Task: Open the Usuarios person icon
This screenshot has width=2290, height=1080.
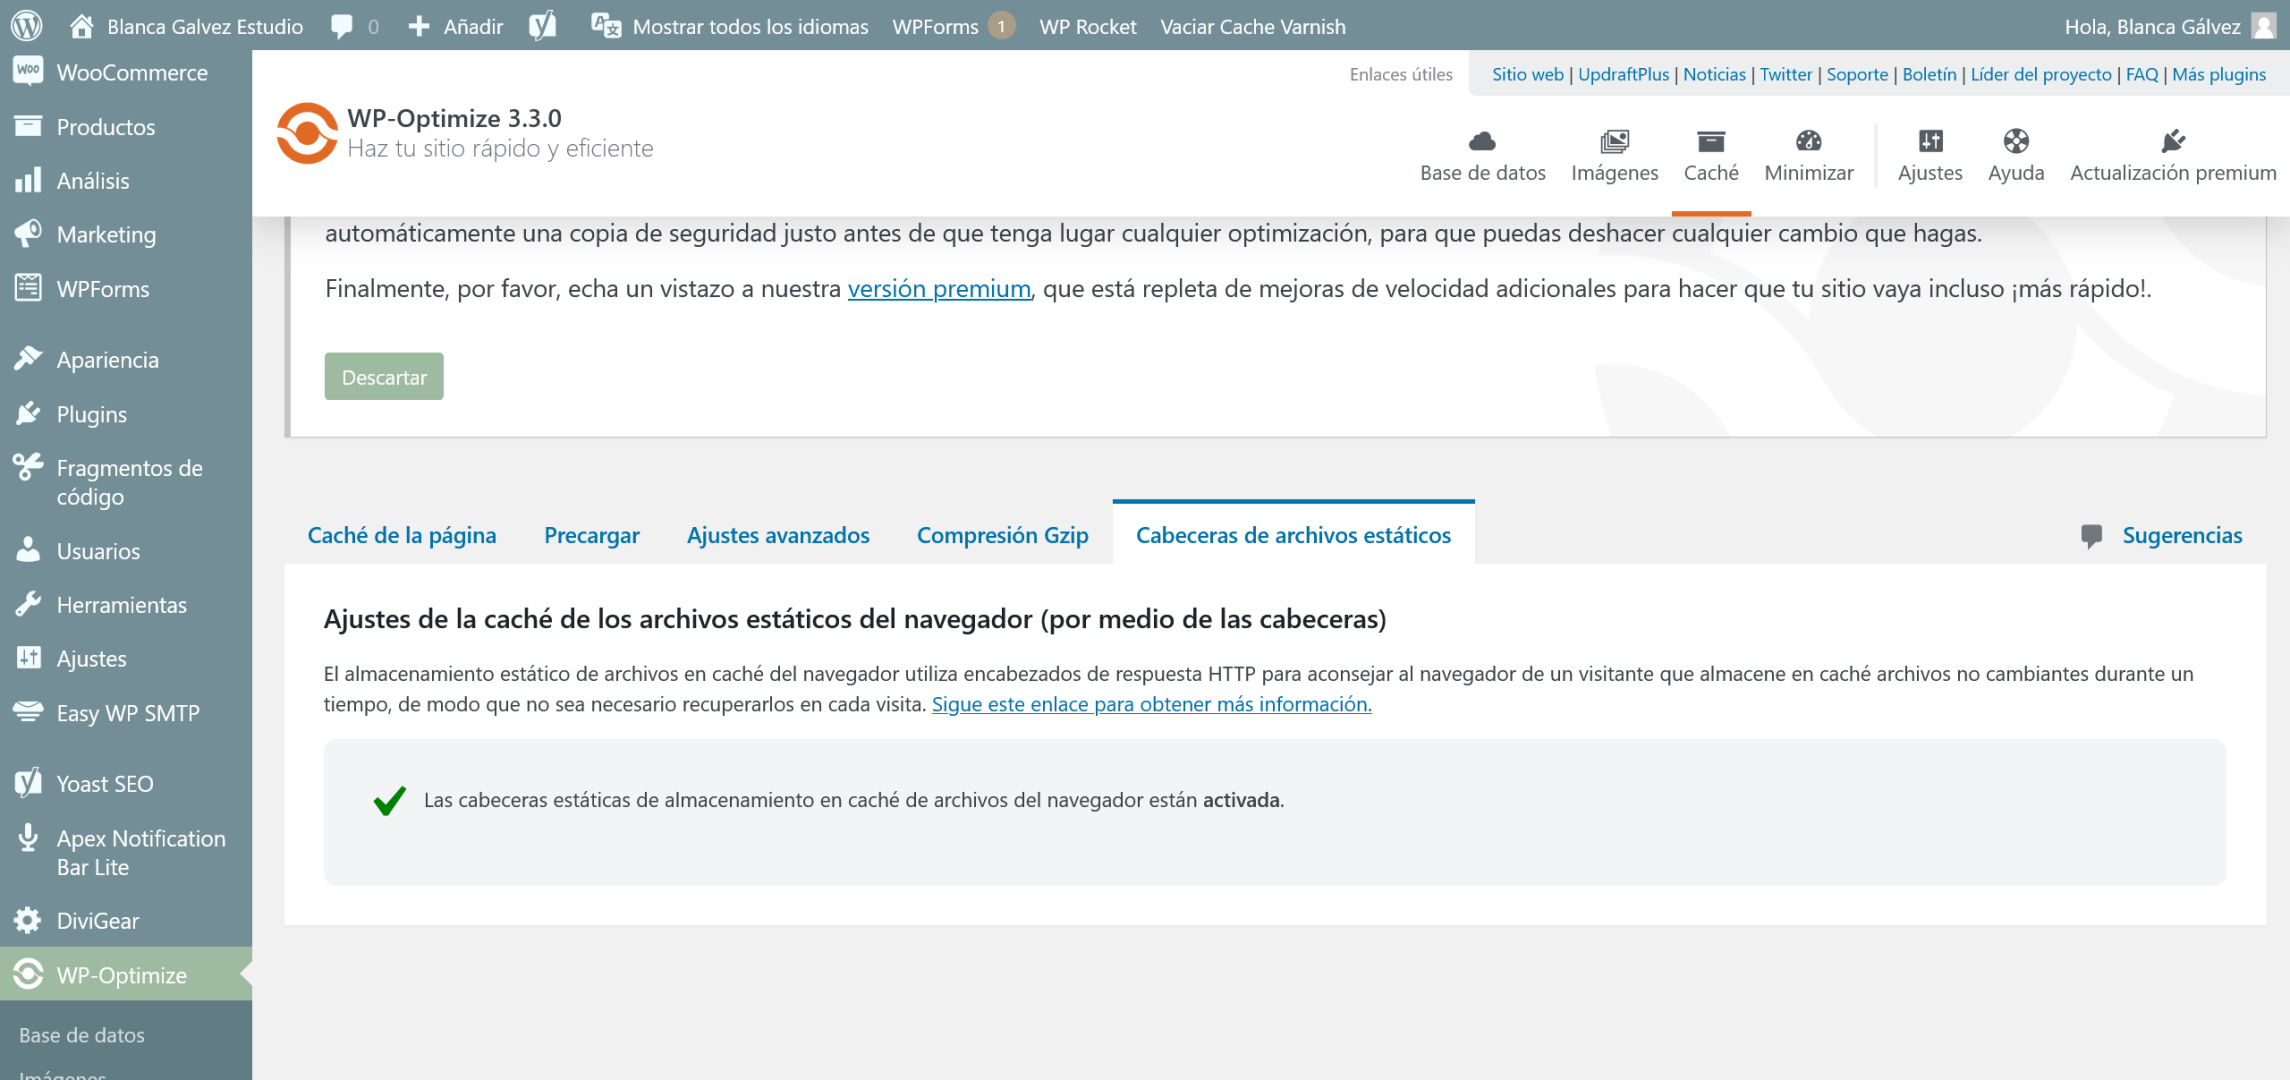Action: tap(29, 550)
